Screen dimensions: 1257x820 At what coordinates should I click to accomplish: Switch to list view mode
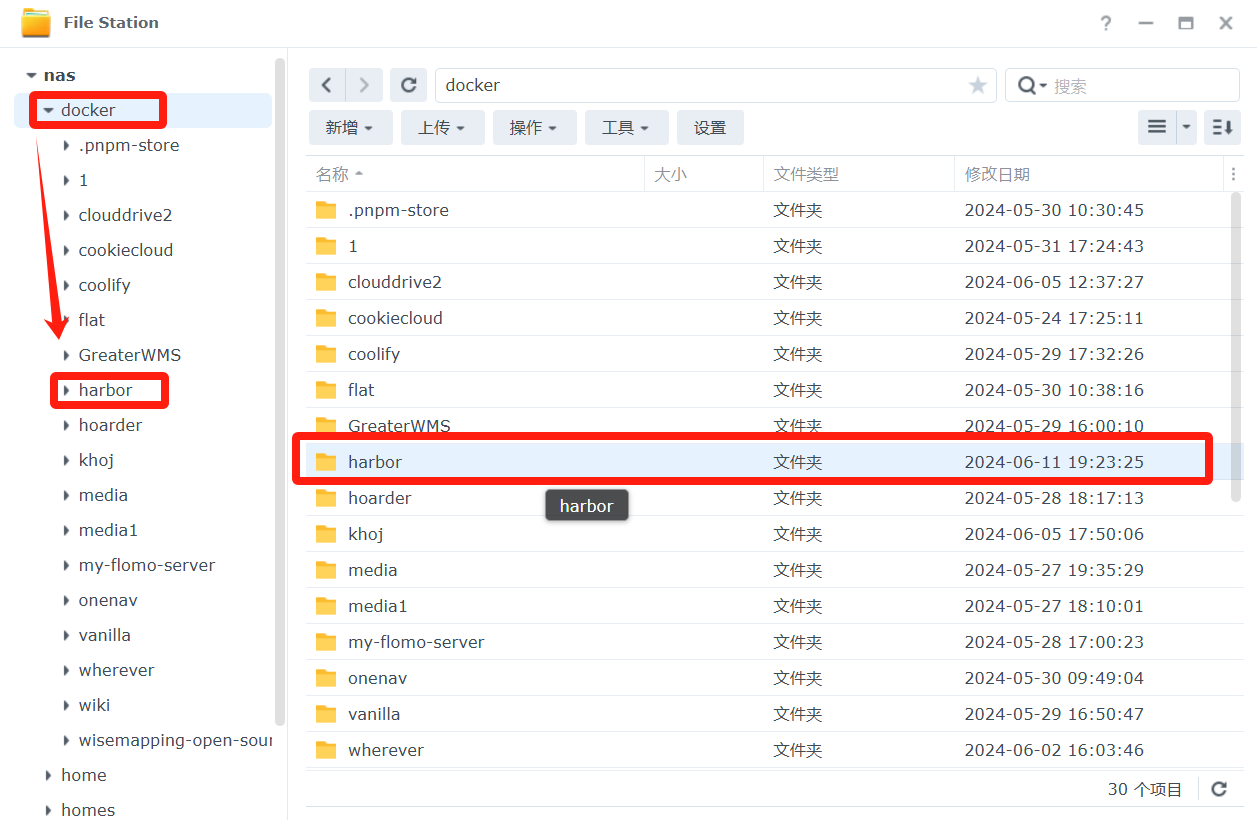[1157, 127]
